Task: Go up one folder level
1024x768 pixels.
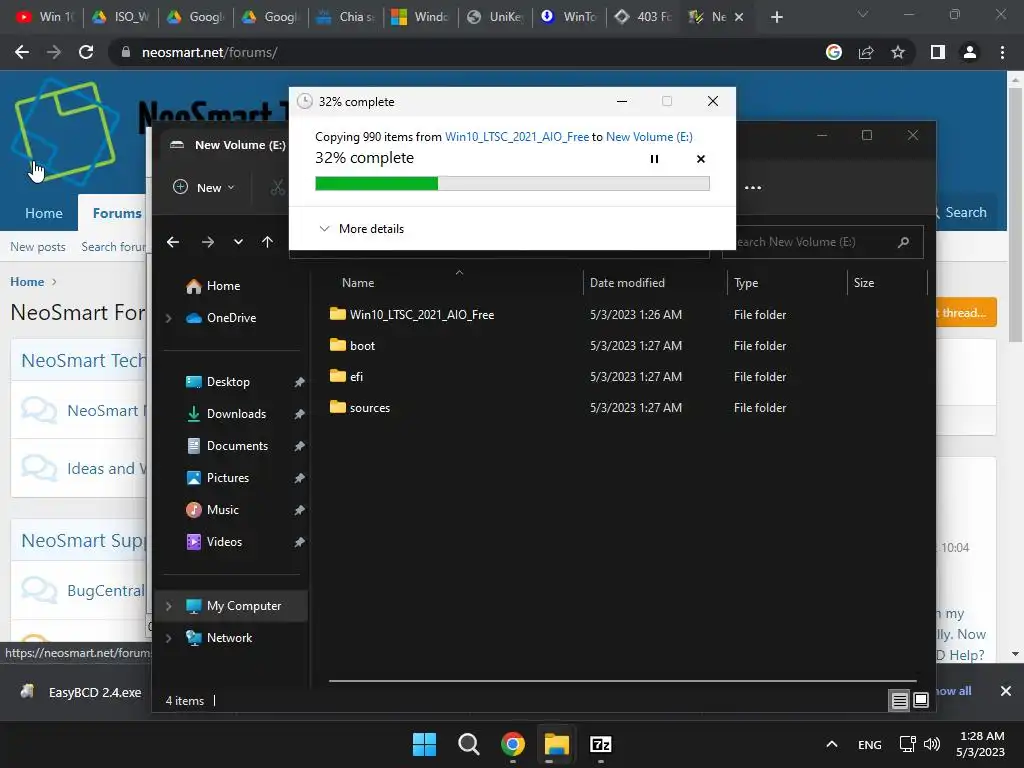Action: point(267,242)
